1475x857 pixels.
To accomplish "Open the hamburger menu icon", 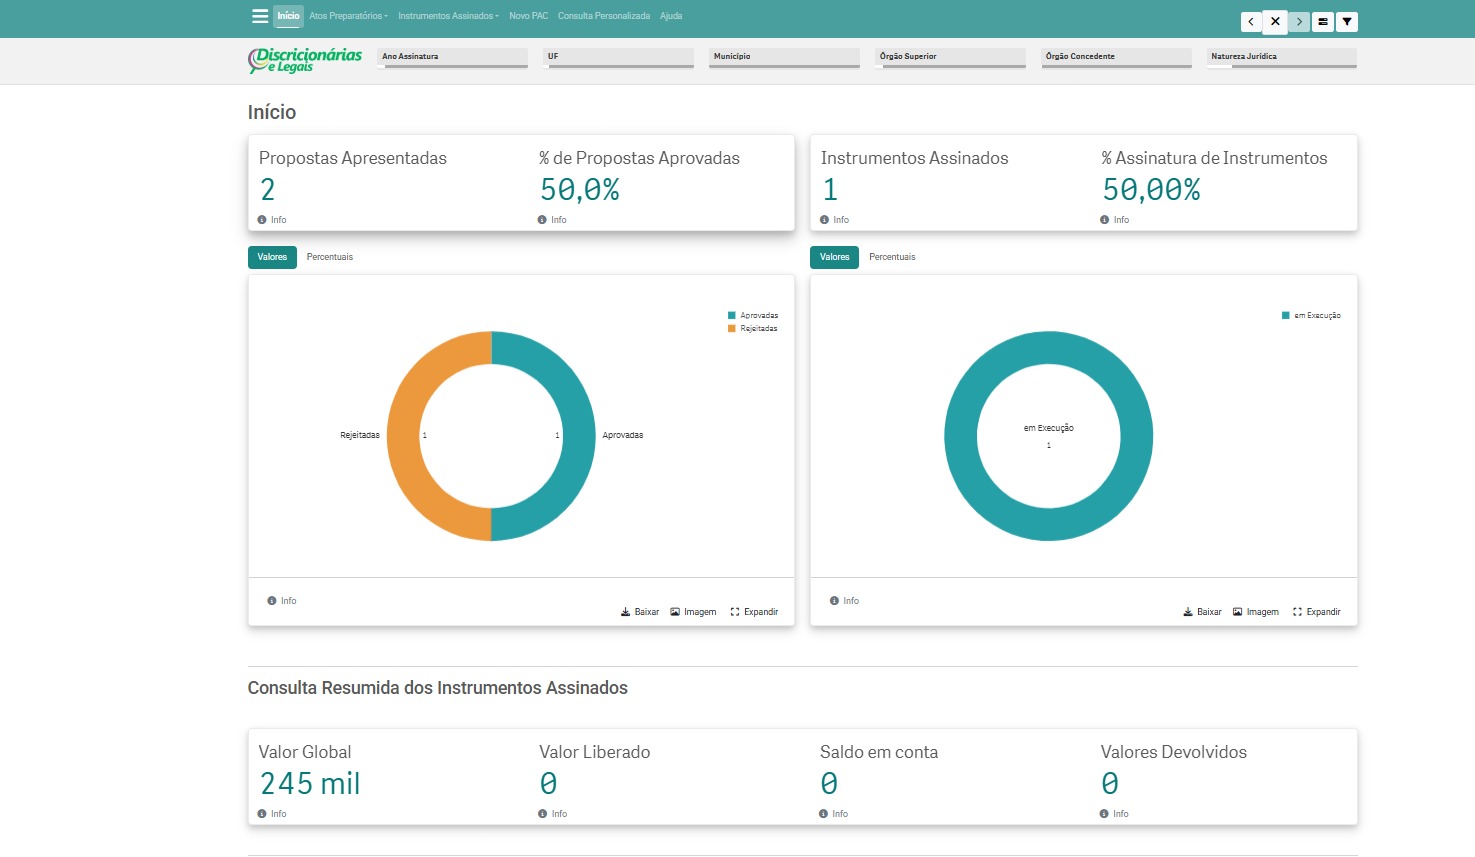I will point(260,16).
